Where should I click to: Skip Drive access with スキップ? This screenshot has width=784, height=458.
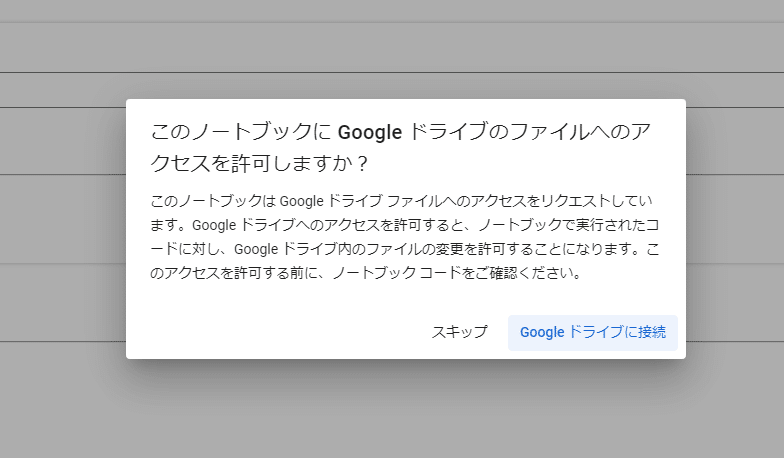(459, 332)
